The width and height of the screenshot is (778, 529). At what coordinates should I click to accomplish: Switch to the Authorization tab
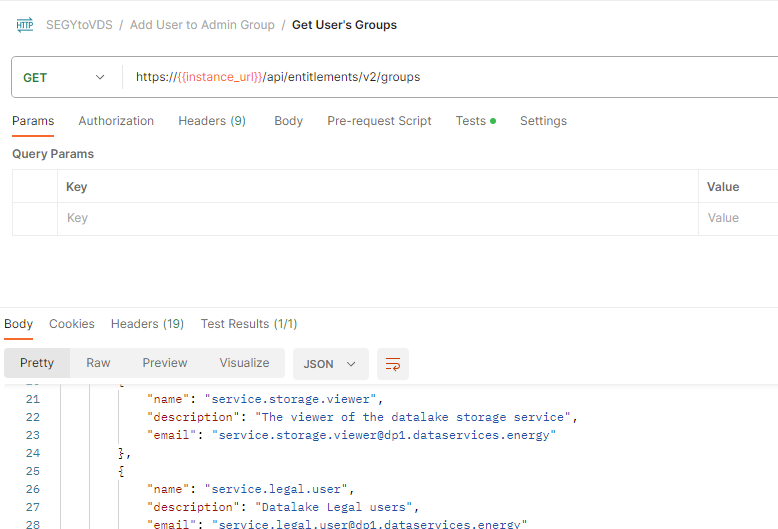click(x=116, y=121)
